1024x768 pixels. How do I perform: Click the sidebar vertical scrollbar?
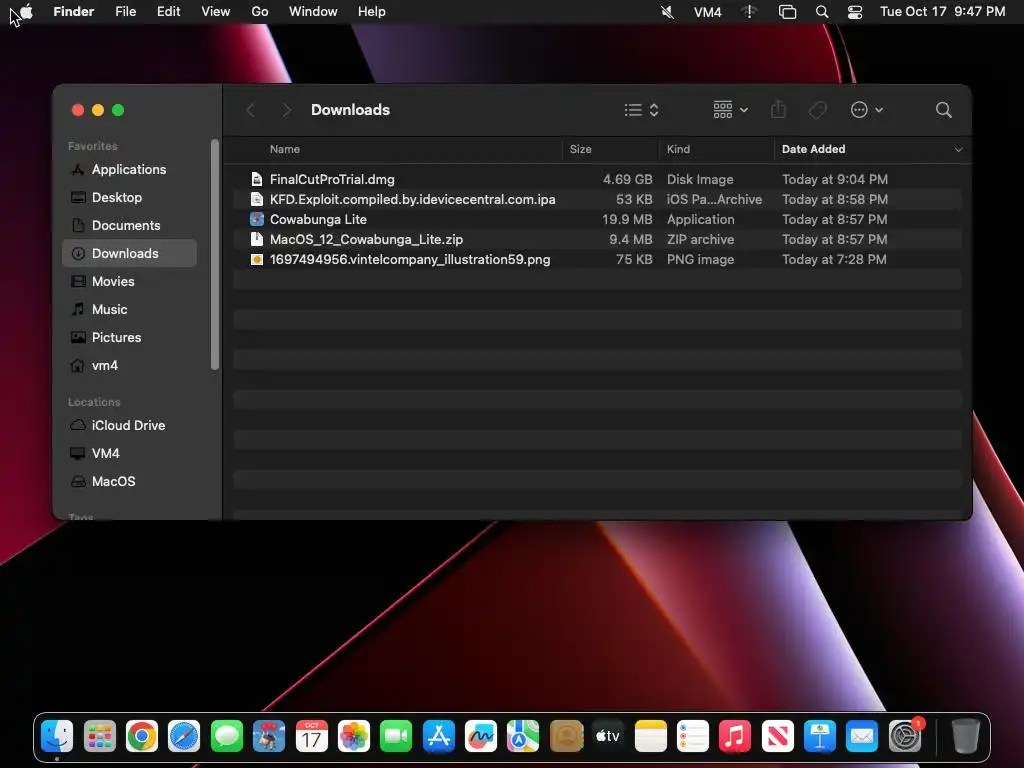(215, 255)
